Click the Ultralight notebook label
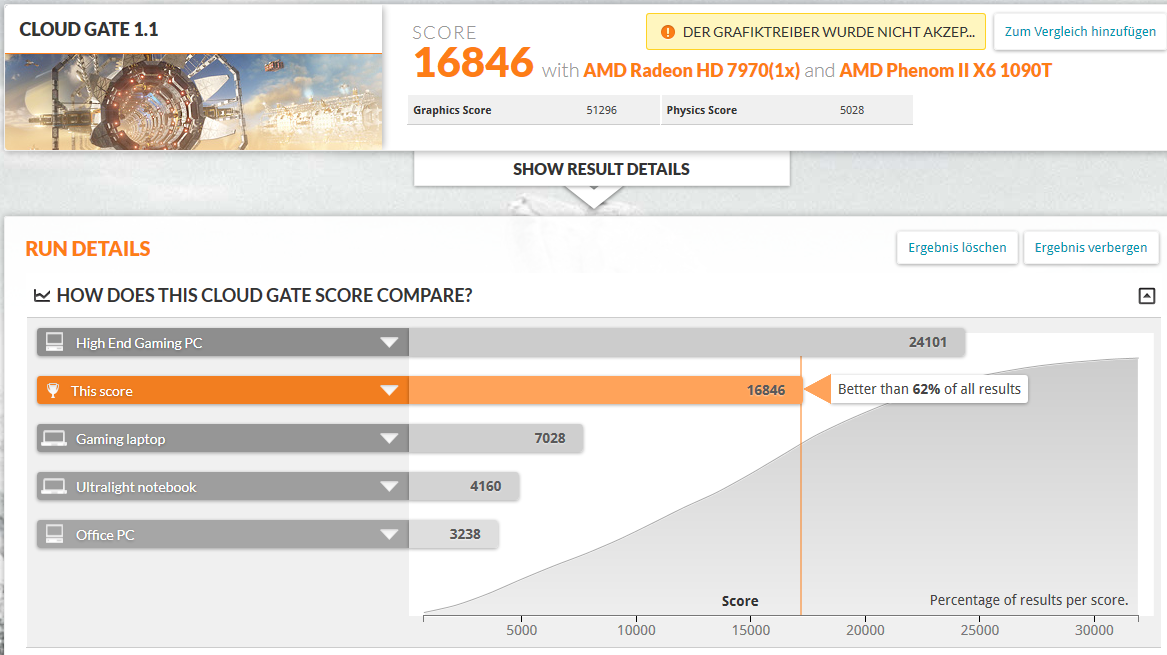The width and height of the screenshot is (1167, 655). pyautogui.click(x=136, y=488)
